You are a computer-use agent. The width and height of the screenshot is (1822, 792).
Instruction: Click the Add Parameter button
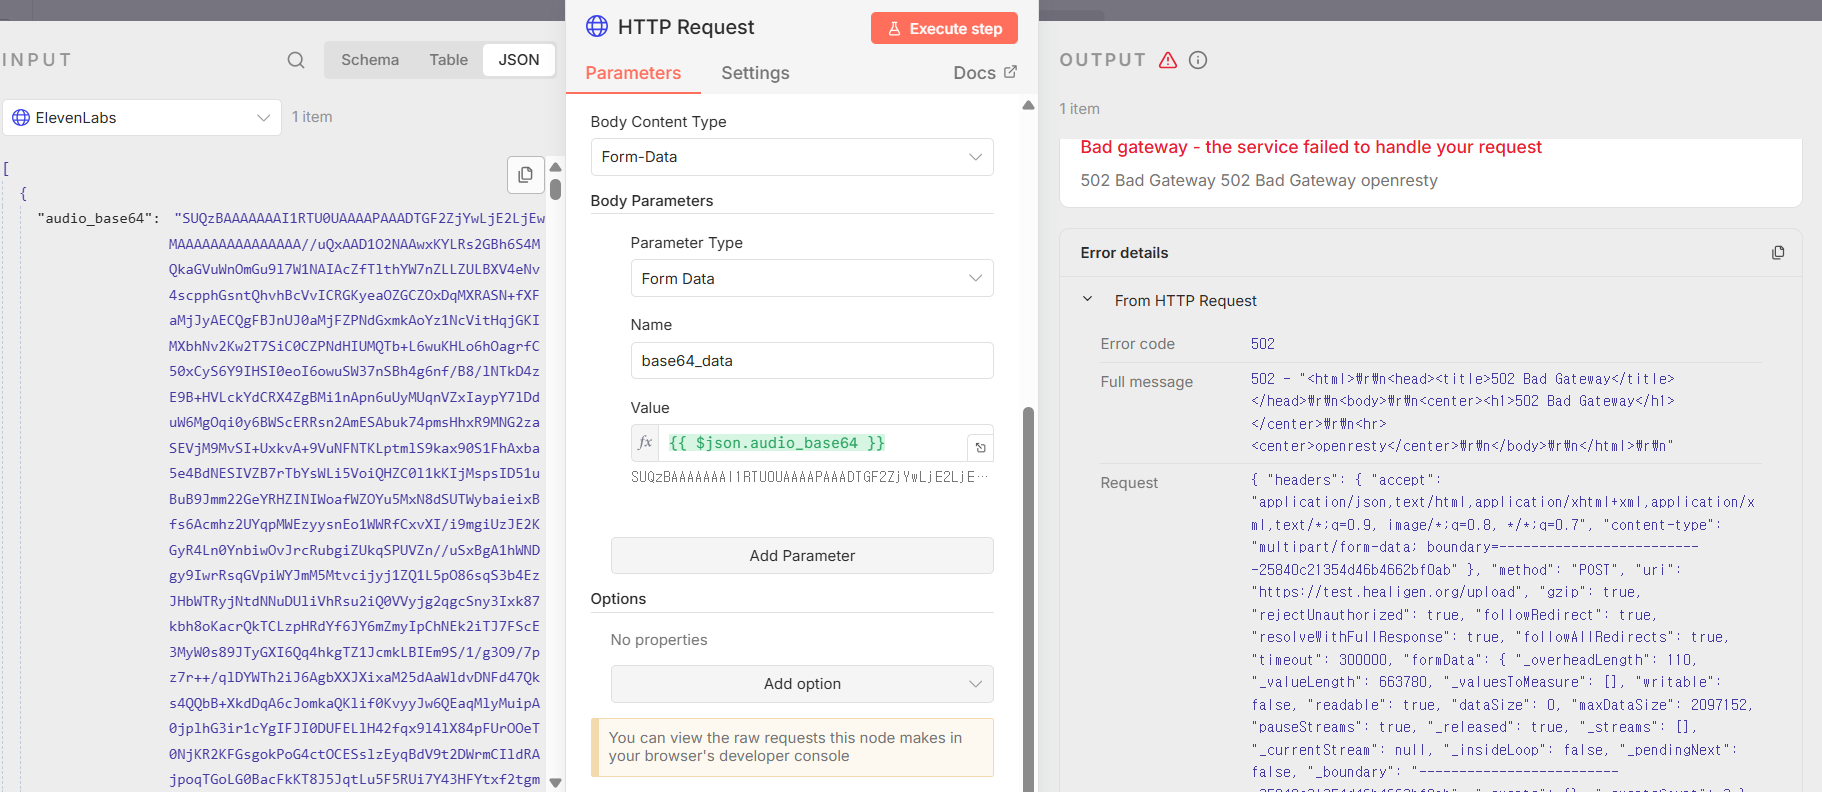tap(802, 556)
